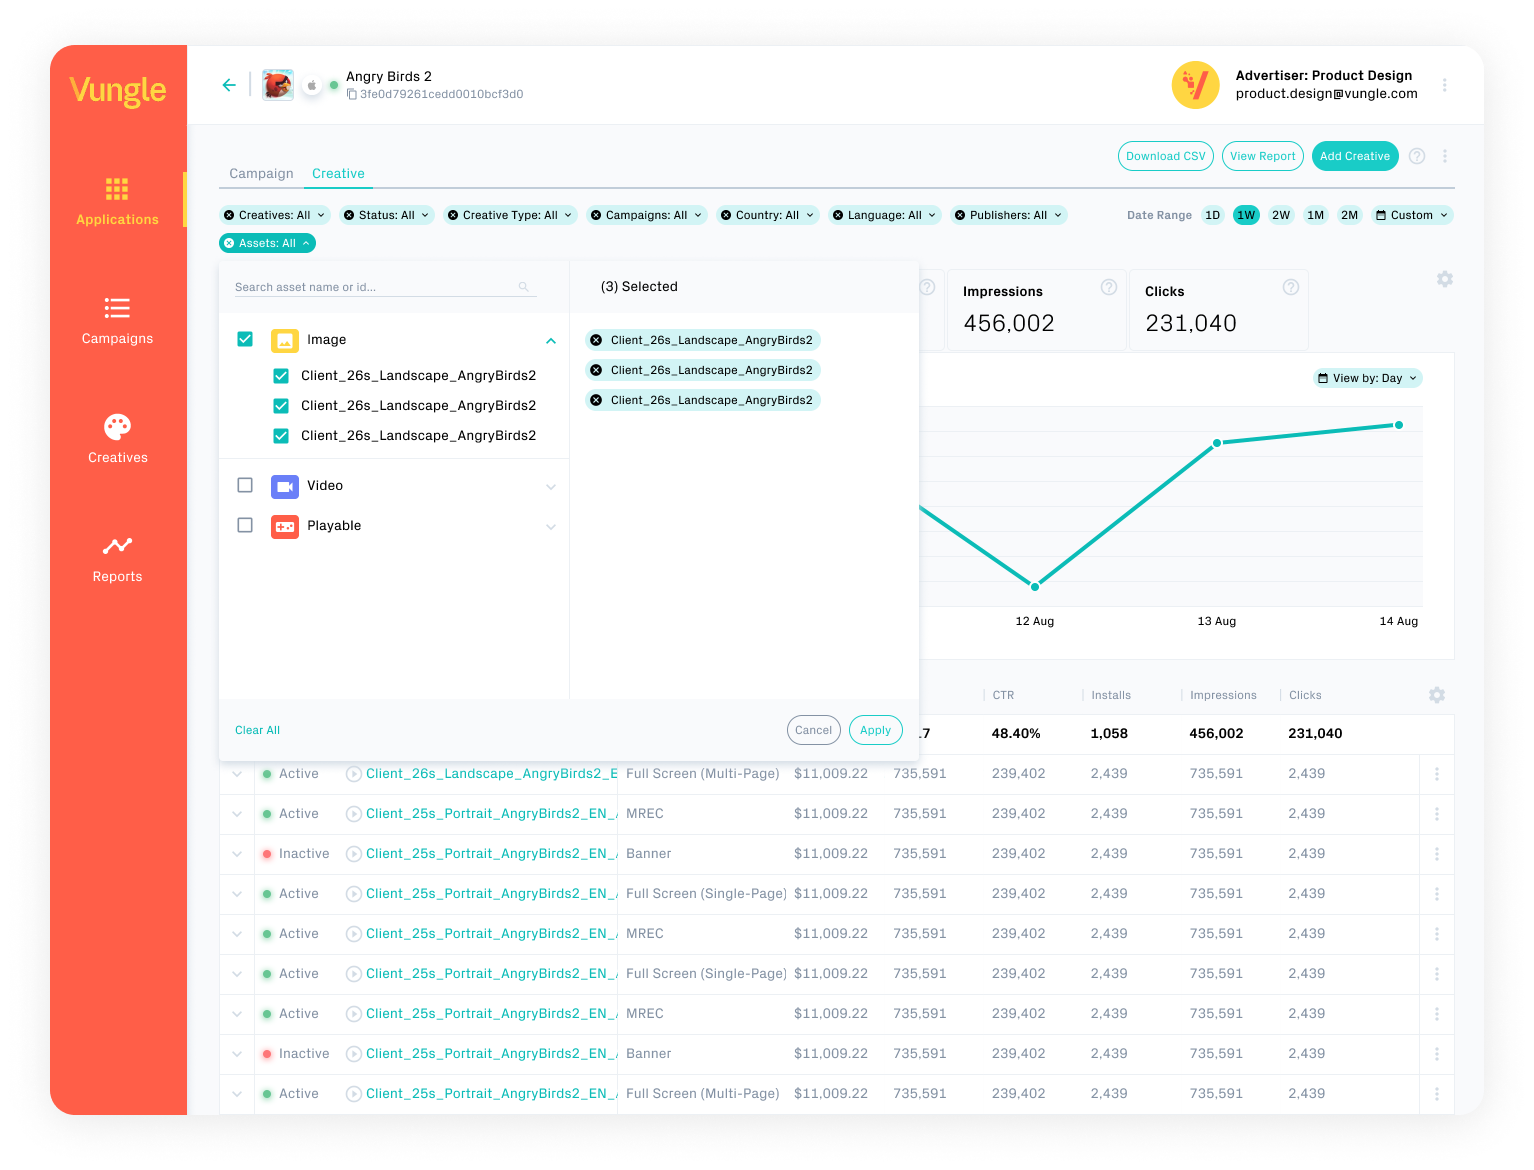
Task: Click Add Creative button
Action: (1355, 156)
